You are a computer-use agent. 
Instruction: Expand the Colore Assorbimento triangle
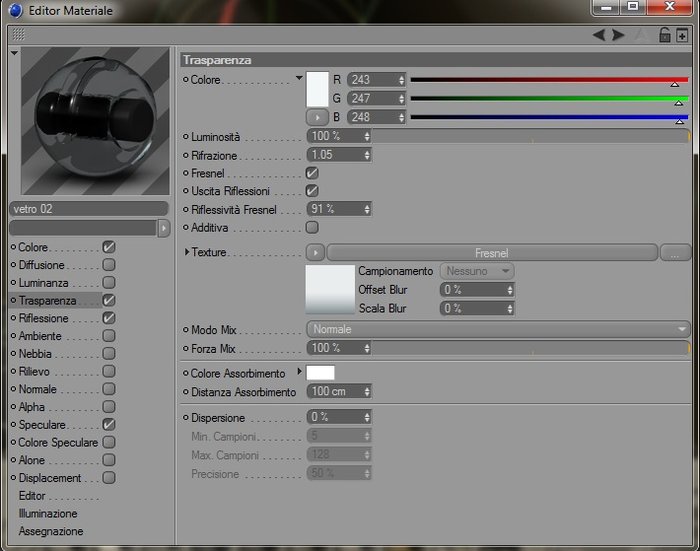(299, 372)
